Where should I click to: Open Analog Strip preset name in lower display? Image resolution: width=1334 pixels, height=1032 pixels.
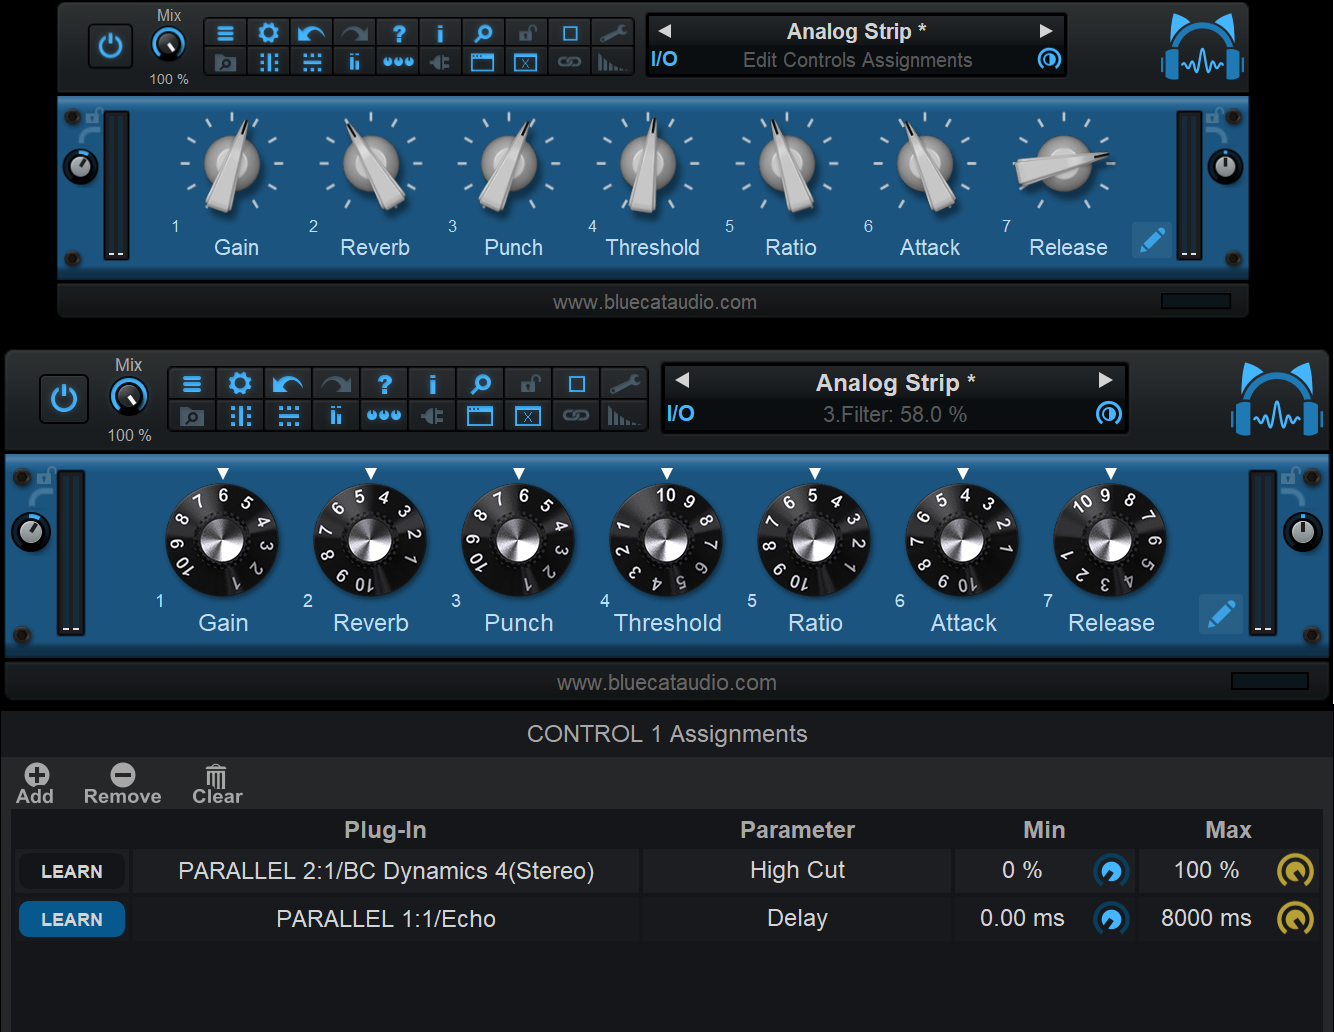click(895, 383)
